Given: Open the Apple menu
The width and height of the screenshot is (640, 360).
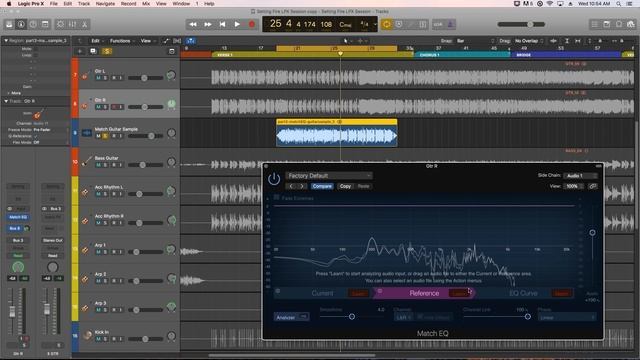Looking at the screenshot, I should 9,4.
